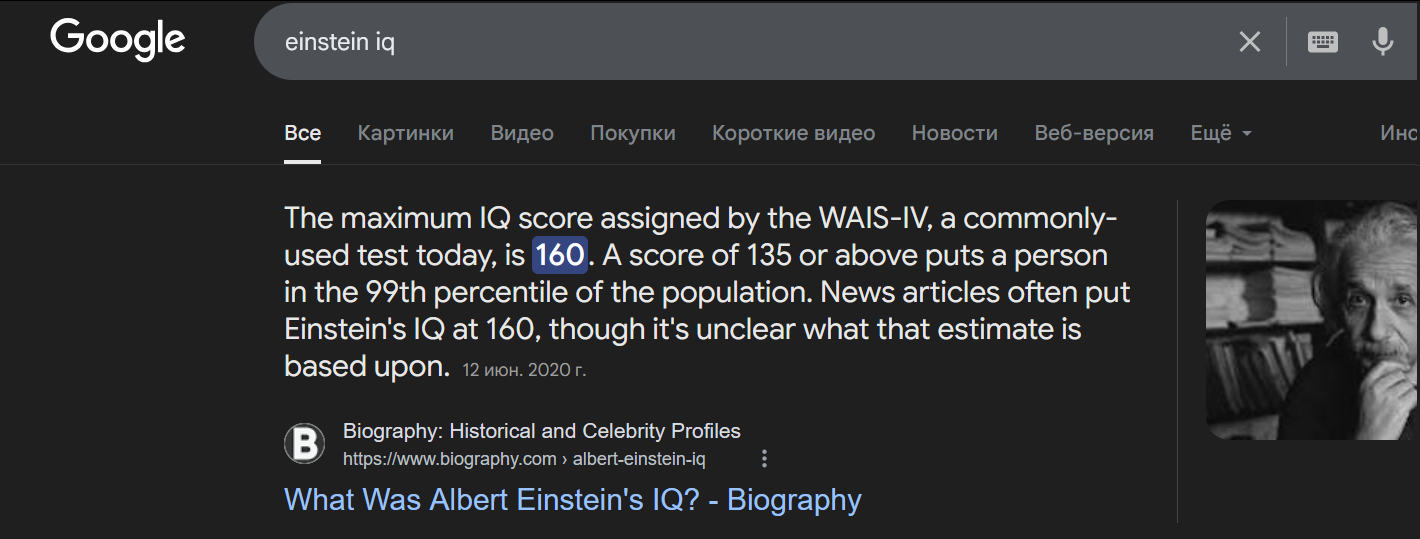The image size is (1420, 539).
Task: Click the highlighted 160 in snippet
Action: coord(560,255)
